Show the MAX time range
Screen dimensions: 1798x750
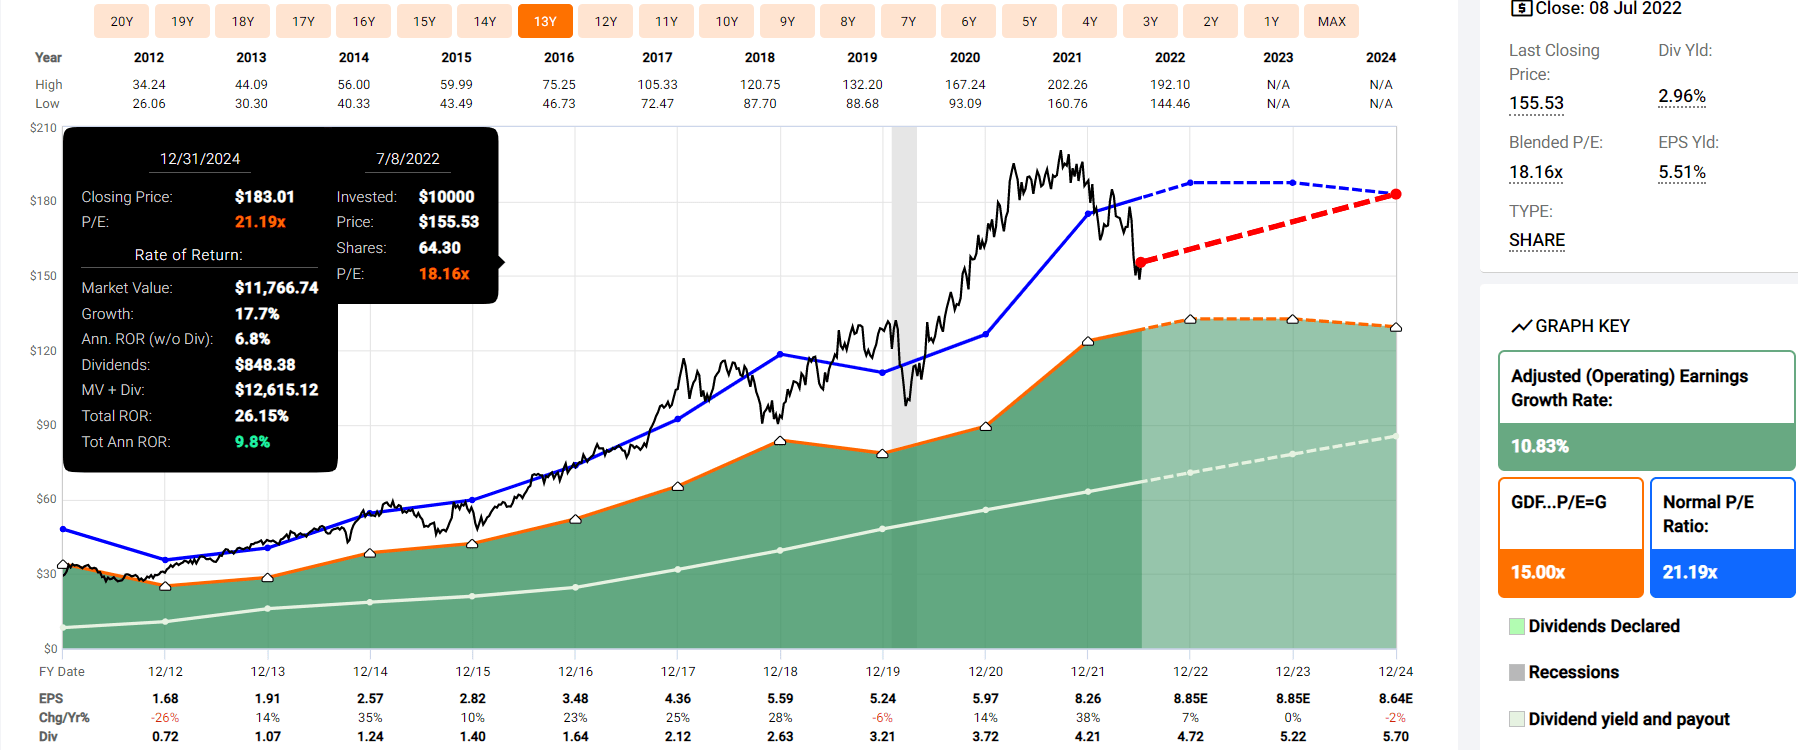[x=1332, y=21]
